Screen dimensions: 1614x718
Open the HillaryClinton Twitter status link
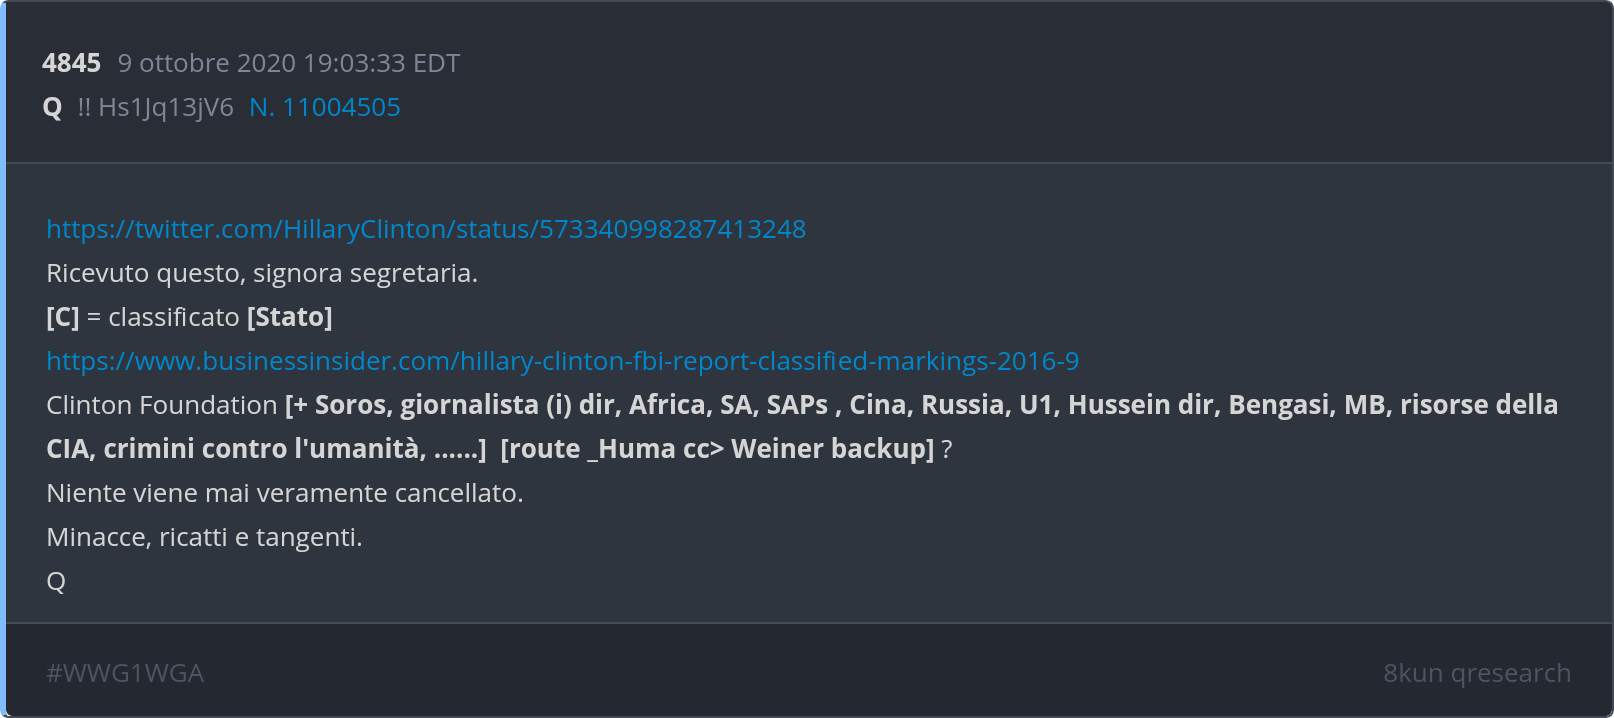click(426, 229)
